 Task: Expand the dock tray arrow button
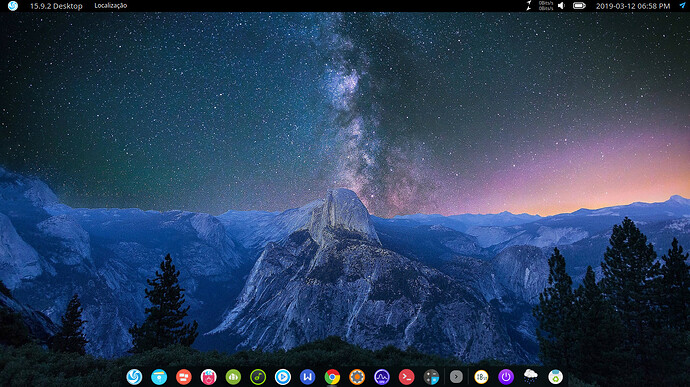456,377
